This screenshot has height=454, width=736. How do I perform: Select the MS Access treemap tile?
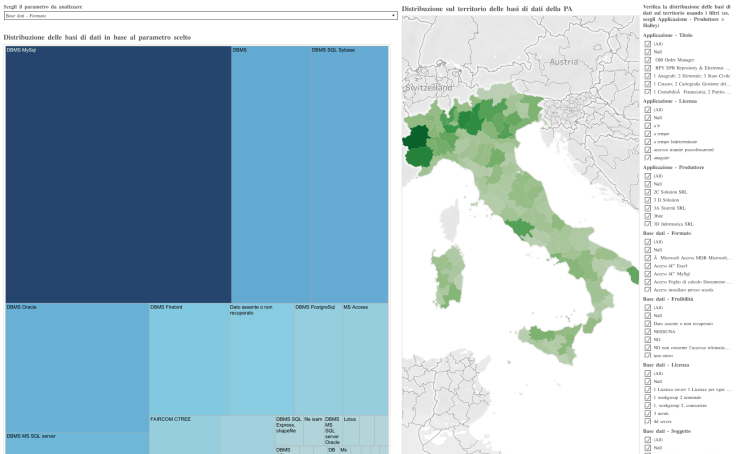tap(365, 359)
